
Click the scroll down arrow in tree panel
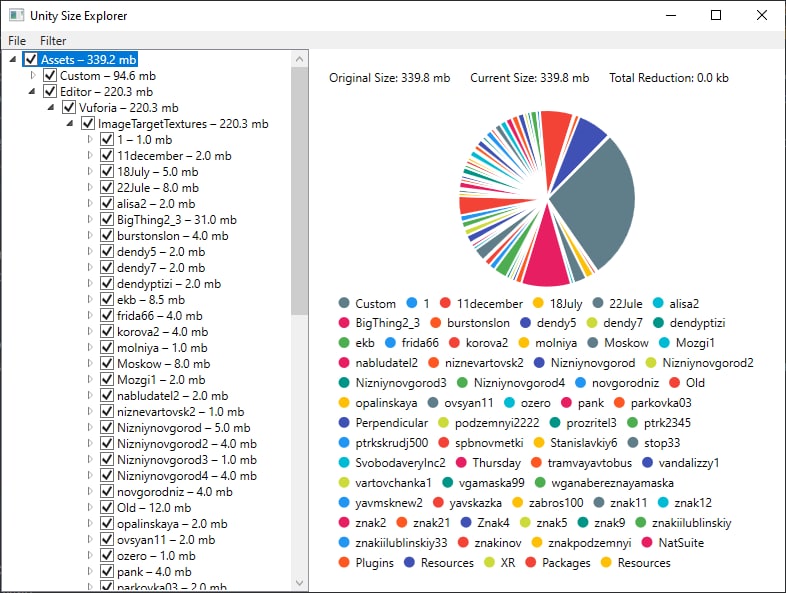pos(300,582)
